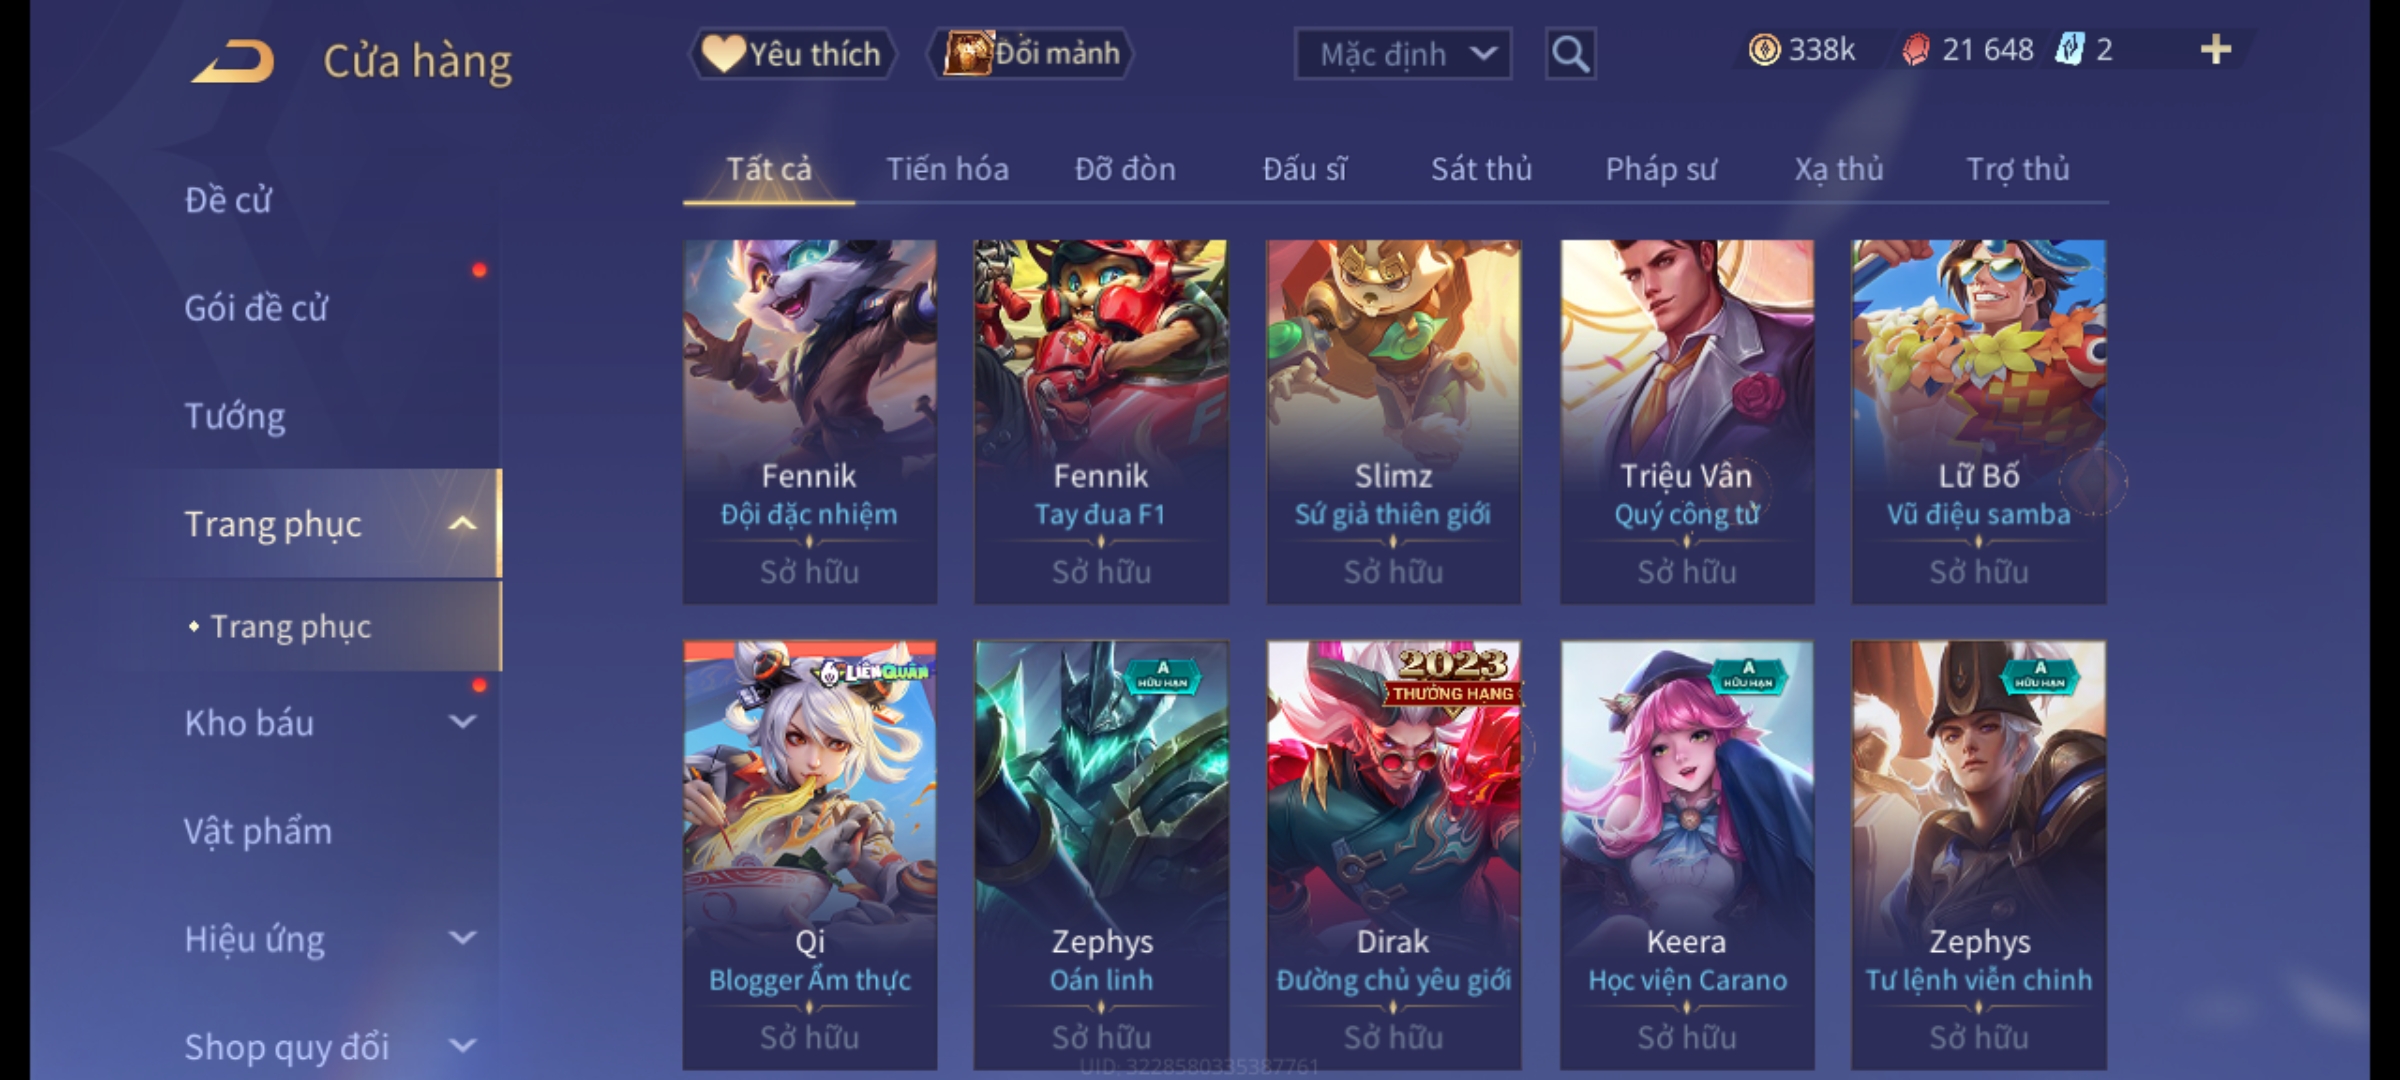Collapse the Trang phục sidebar section
Screen dimensions: 2400x1080
463,524
